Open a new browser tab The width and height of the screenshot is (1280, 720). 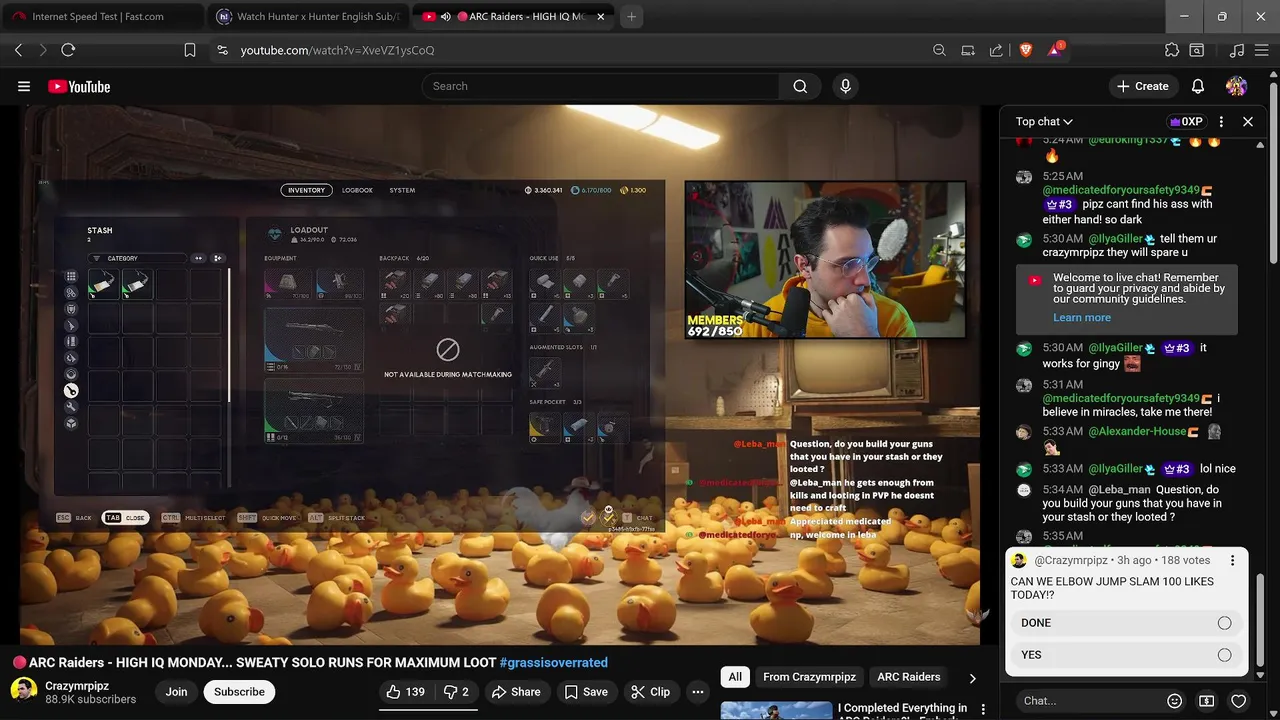coord(631,17)
